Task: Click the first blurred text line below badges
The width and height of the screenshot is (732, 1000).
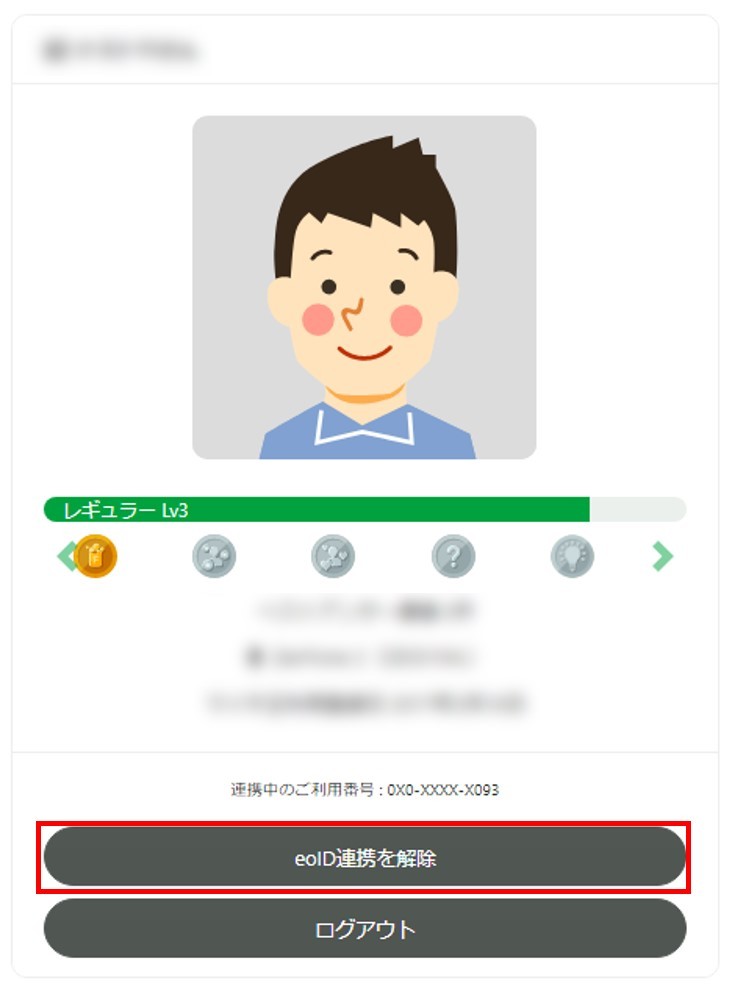Action: pos(365,610)
